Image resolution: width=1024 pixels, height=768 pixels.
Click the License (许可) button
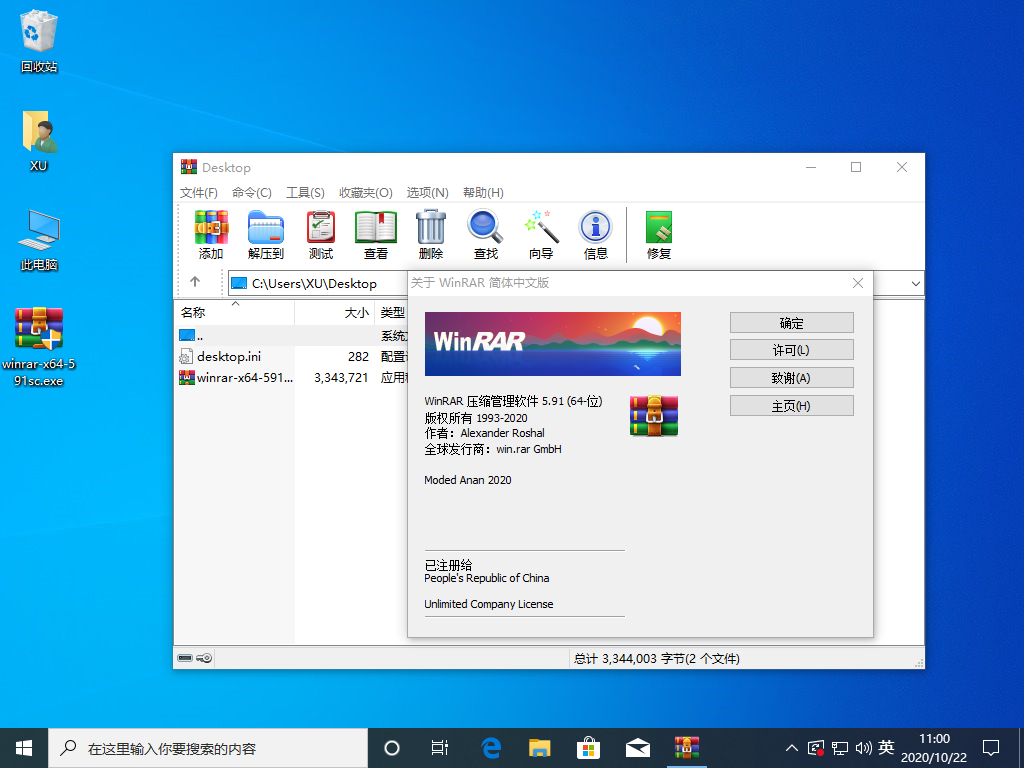(x=791, y=350)
